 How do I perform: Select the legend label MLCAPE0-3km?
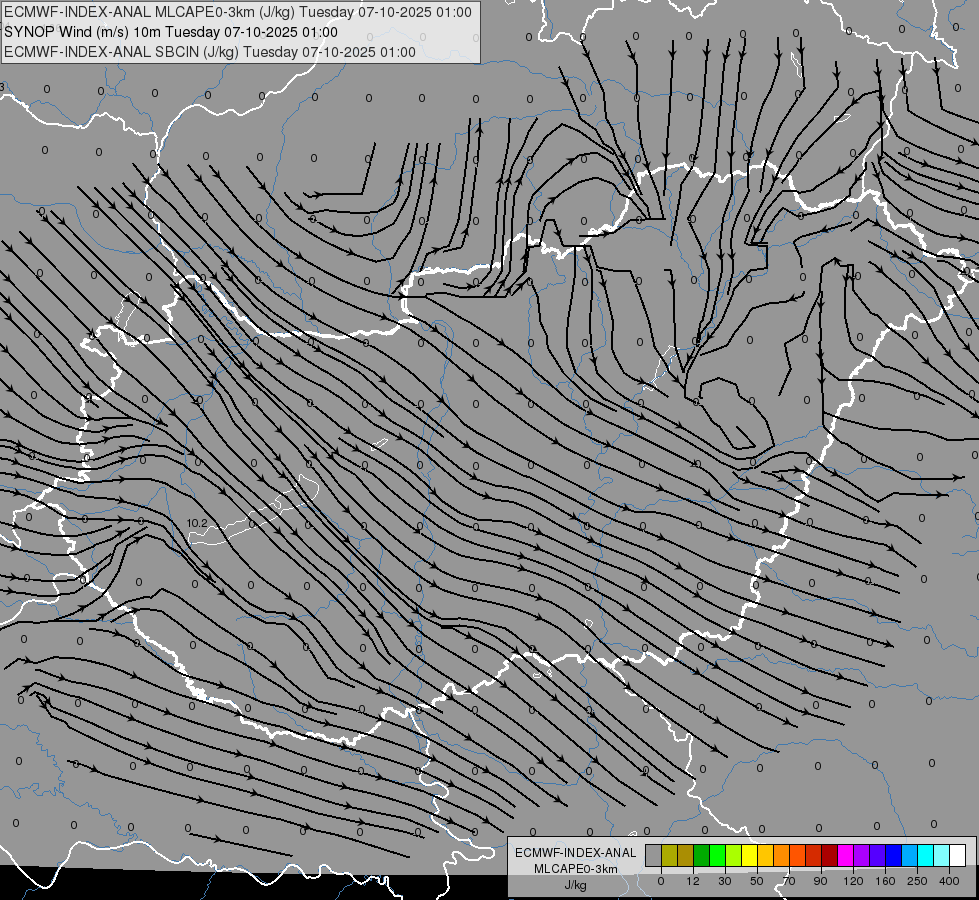coord(576,869)
